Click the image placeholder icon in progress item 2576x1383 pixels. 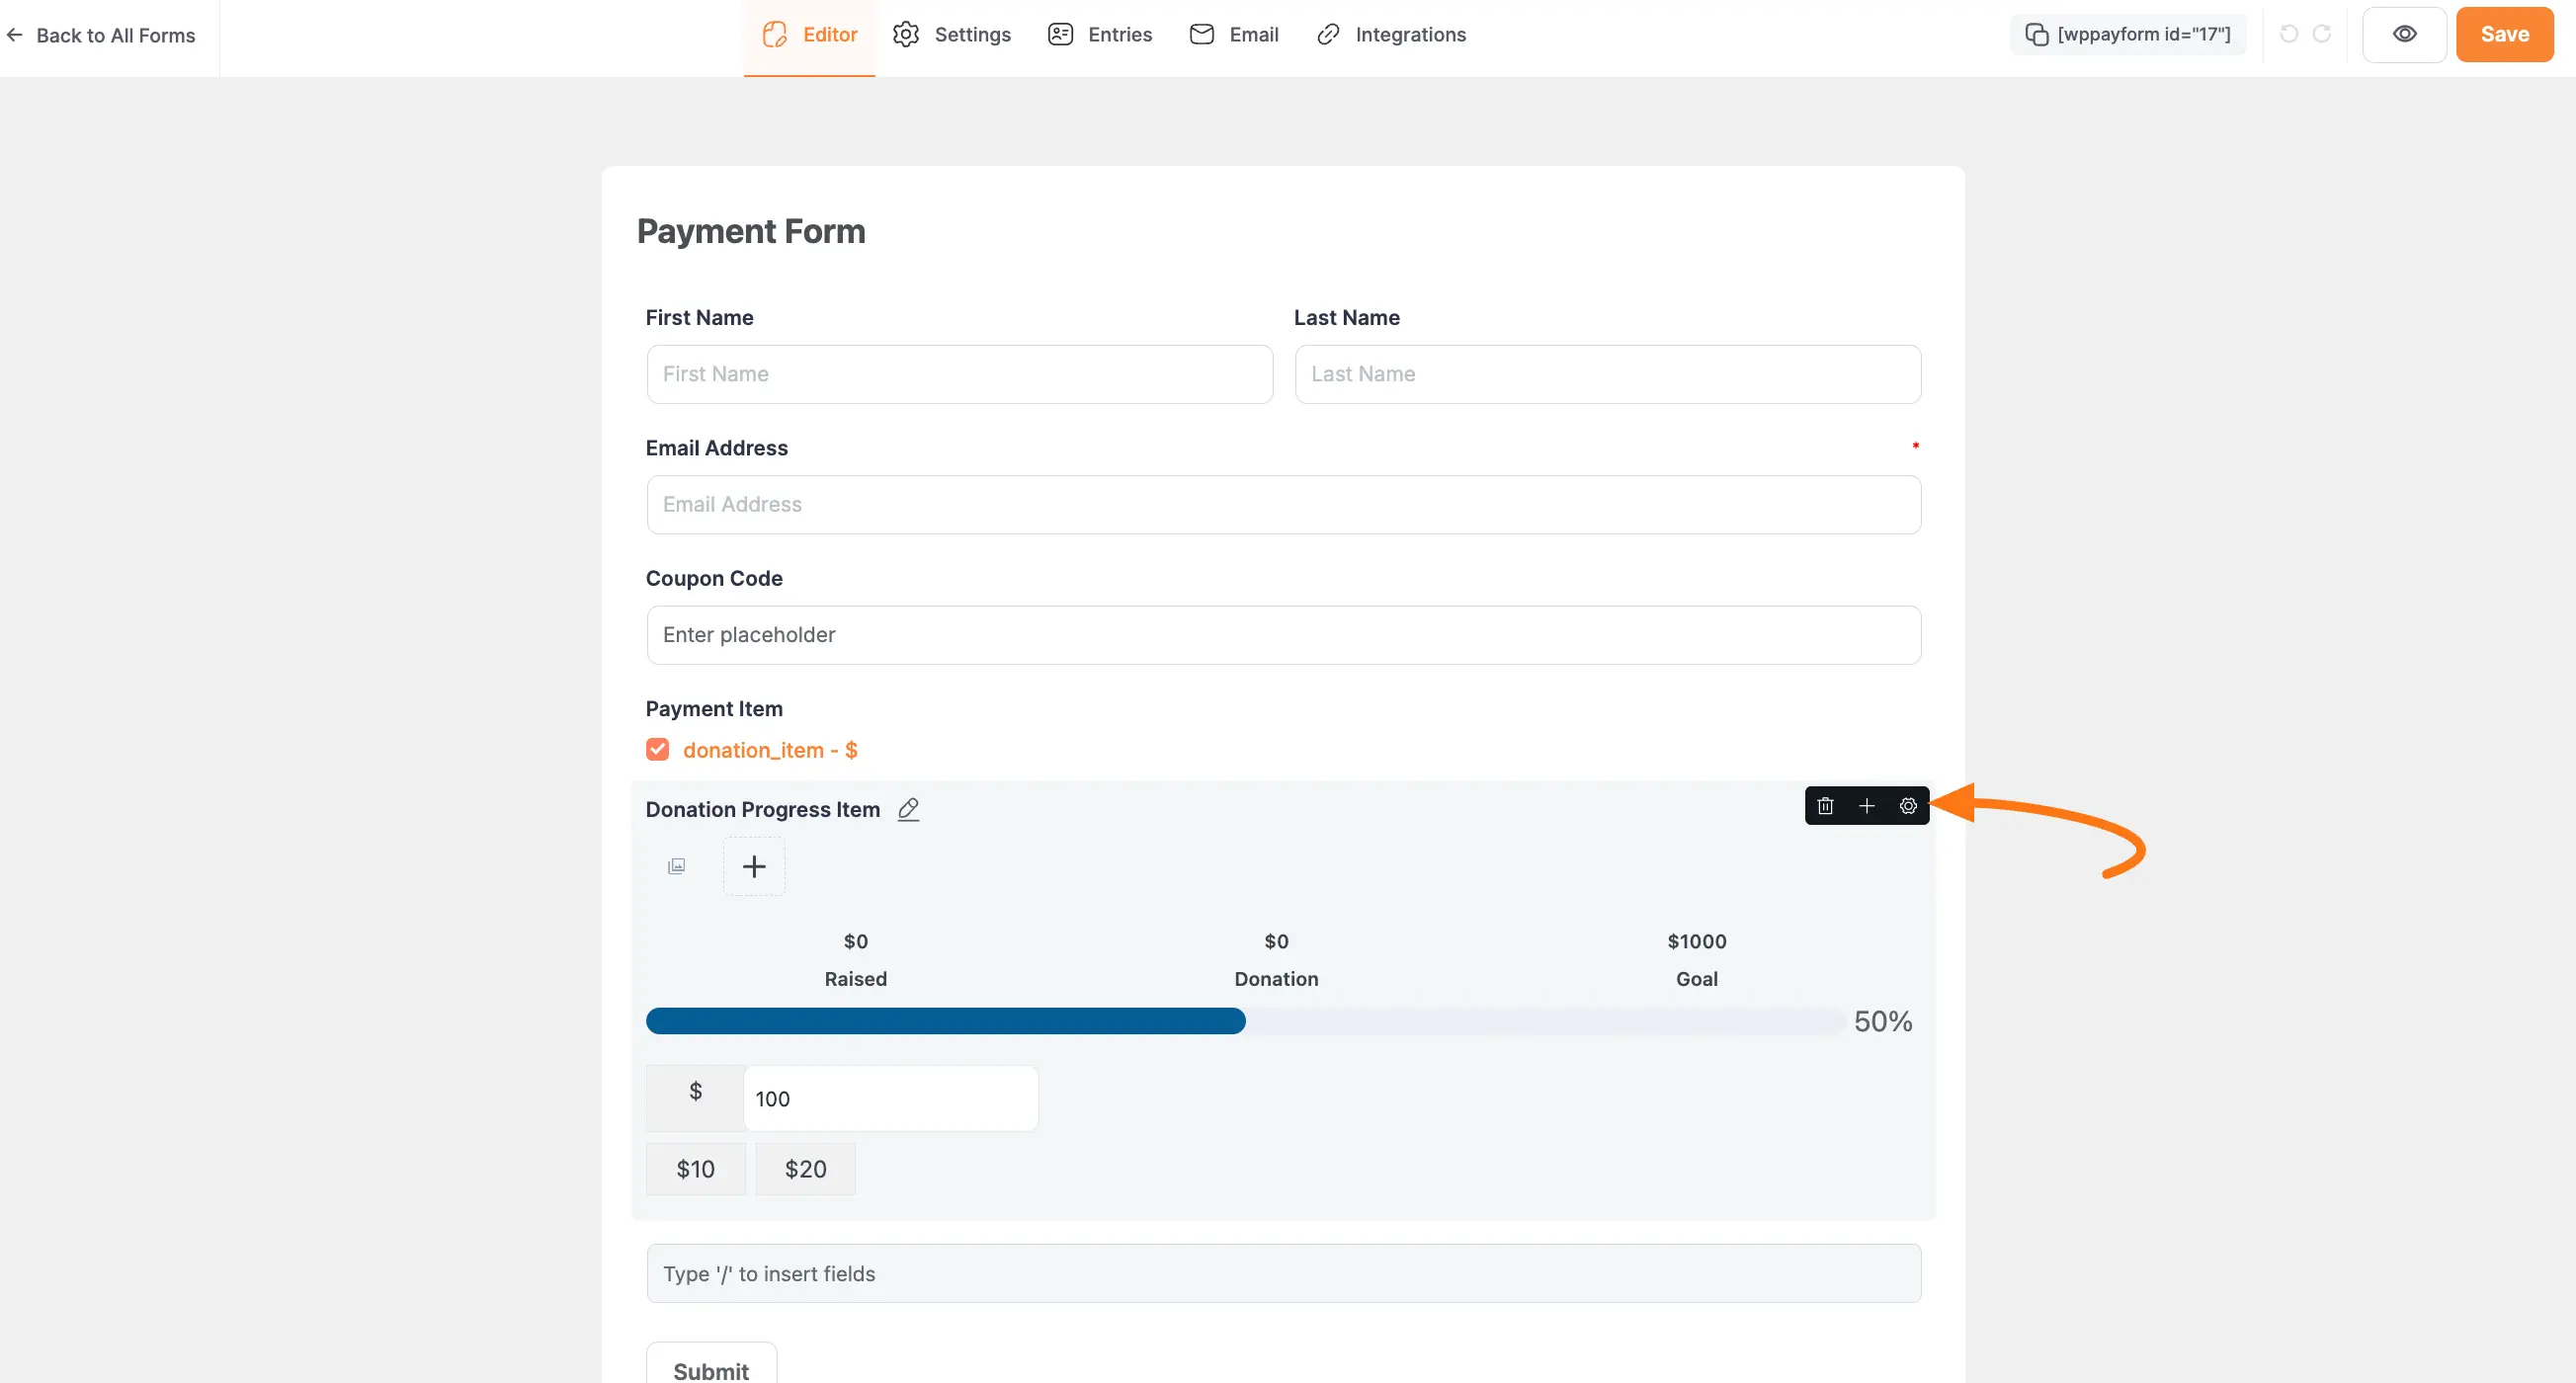(677, 866)
